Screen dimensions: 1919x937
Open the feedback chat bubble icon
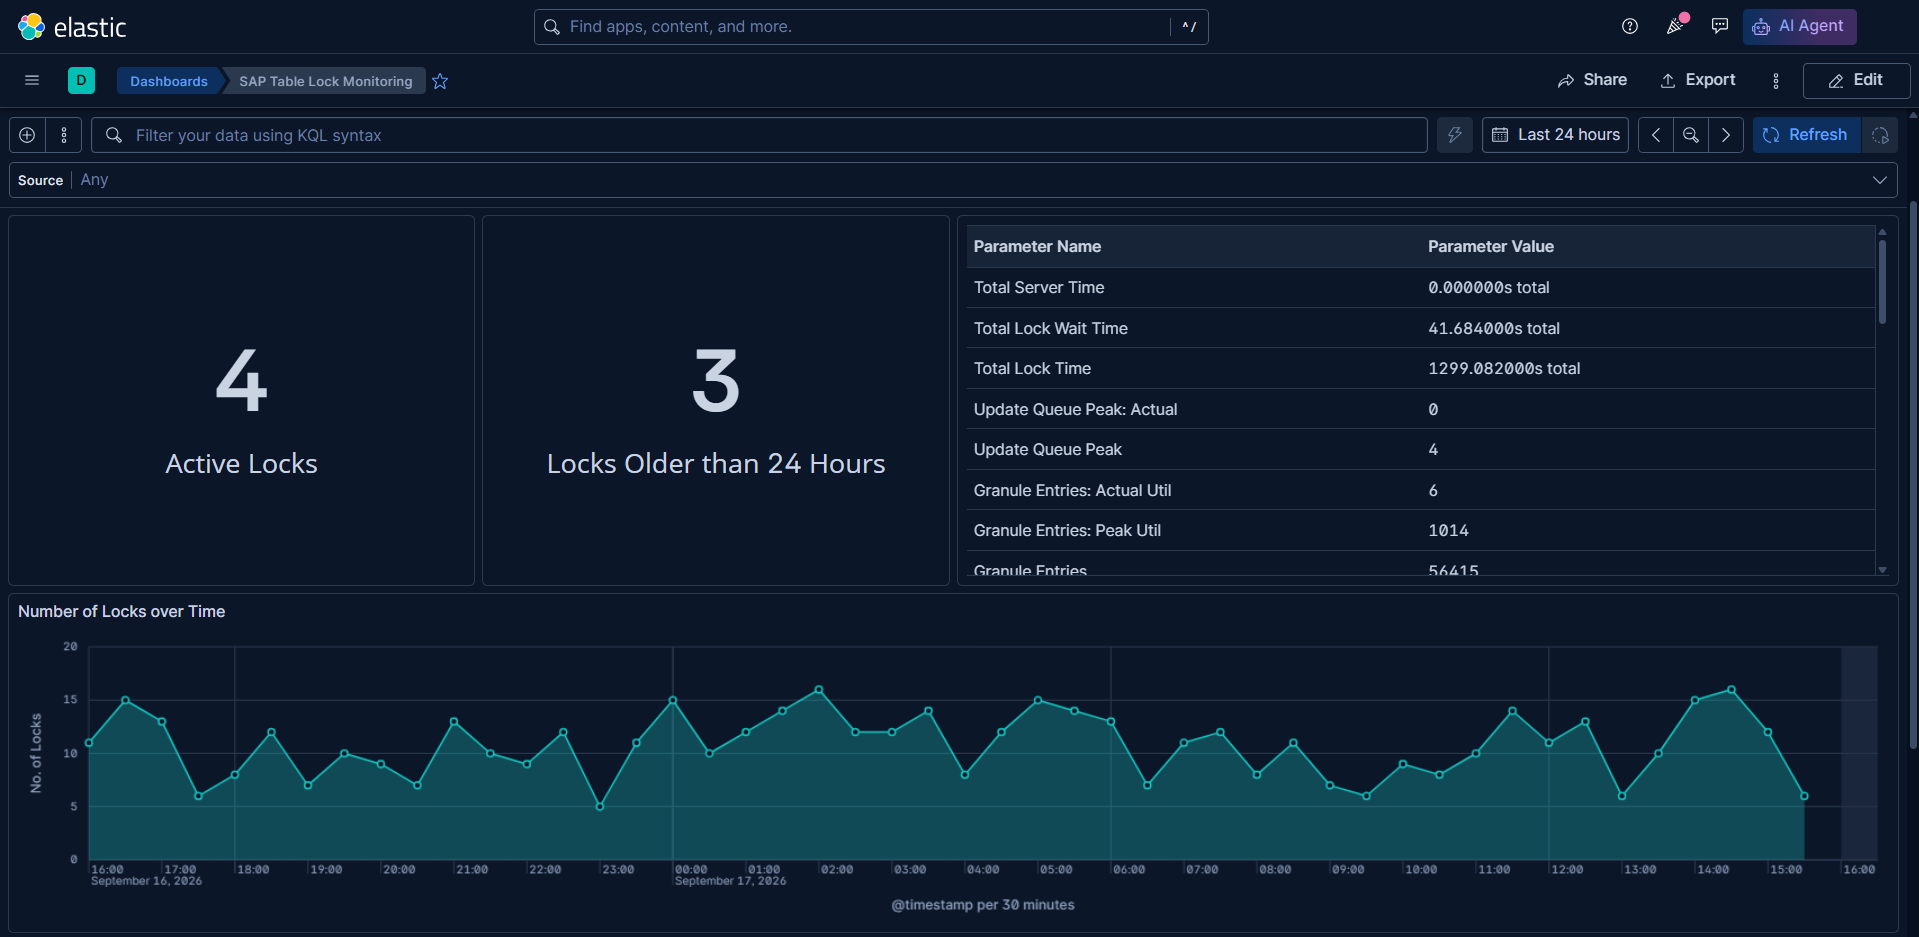[x=1720, y=26]
